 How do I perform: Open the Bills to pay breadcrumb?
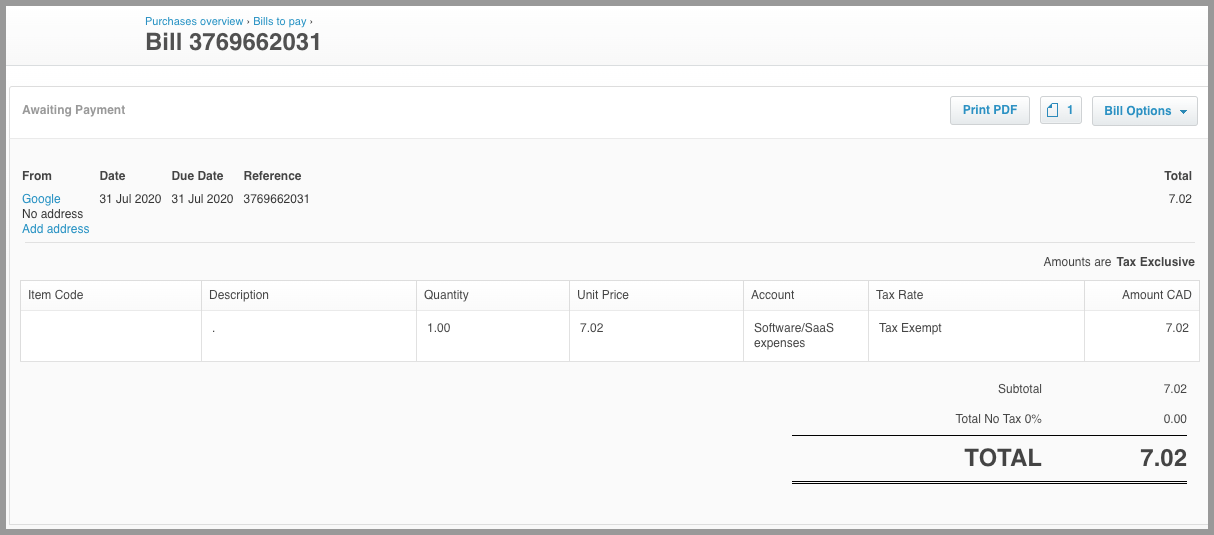280,21
